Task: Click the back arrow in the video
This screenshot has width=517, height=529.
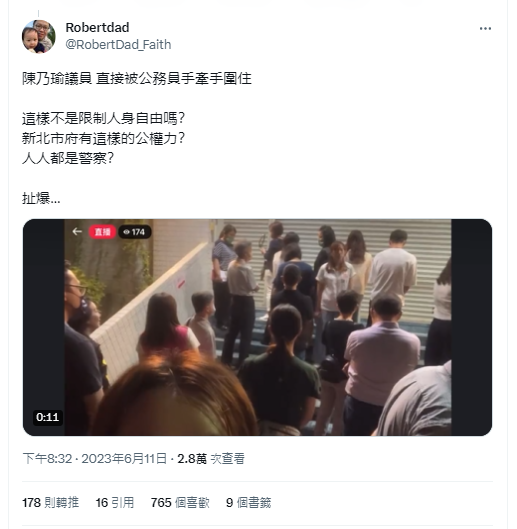Action: click(77, 231)
